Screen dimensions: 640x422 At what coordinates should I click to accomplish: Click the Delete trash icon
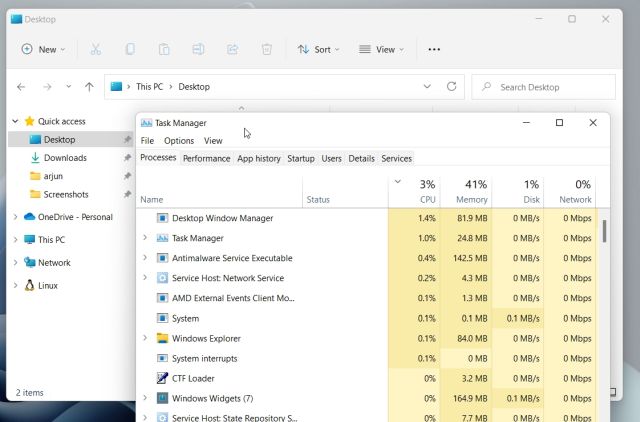coord(266,49)
